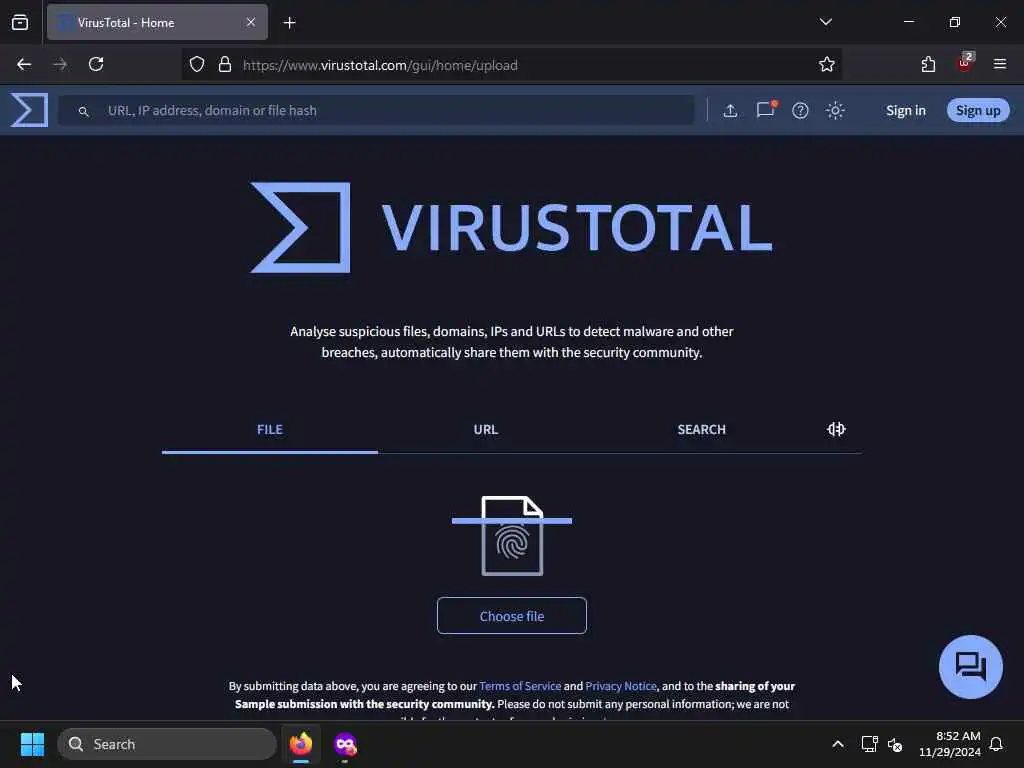Click the taskbar Search box
Viewport: 1024px width, 768px height.
(167, 744)
